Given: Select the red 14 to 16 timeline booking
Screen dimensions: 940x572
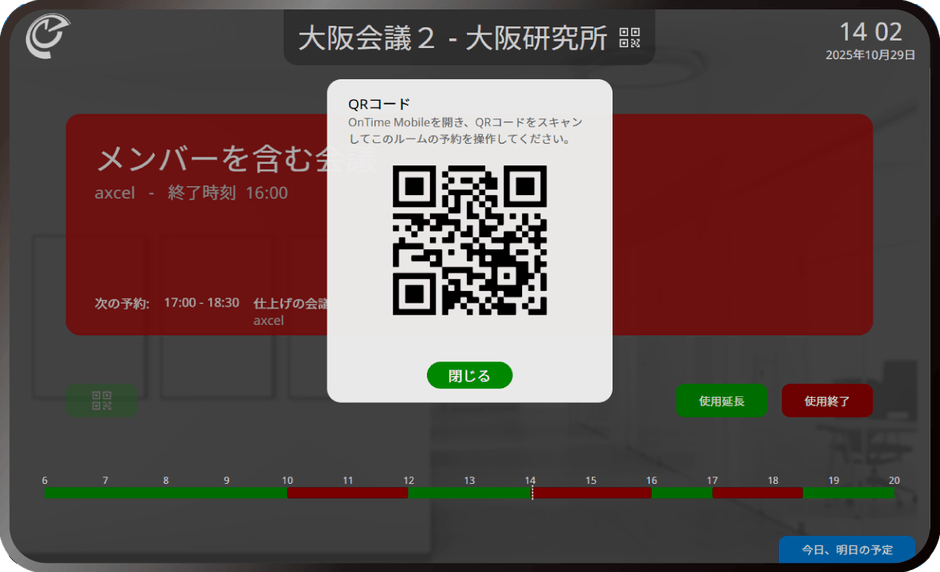Looking at the screenshot, I should [592, 493].
